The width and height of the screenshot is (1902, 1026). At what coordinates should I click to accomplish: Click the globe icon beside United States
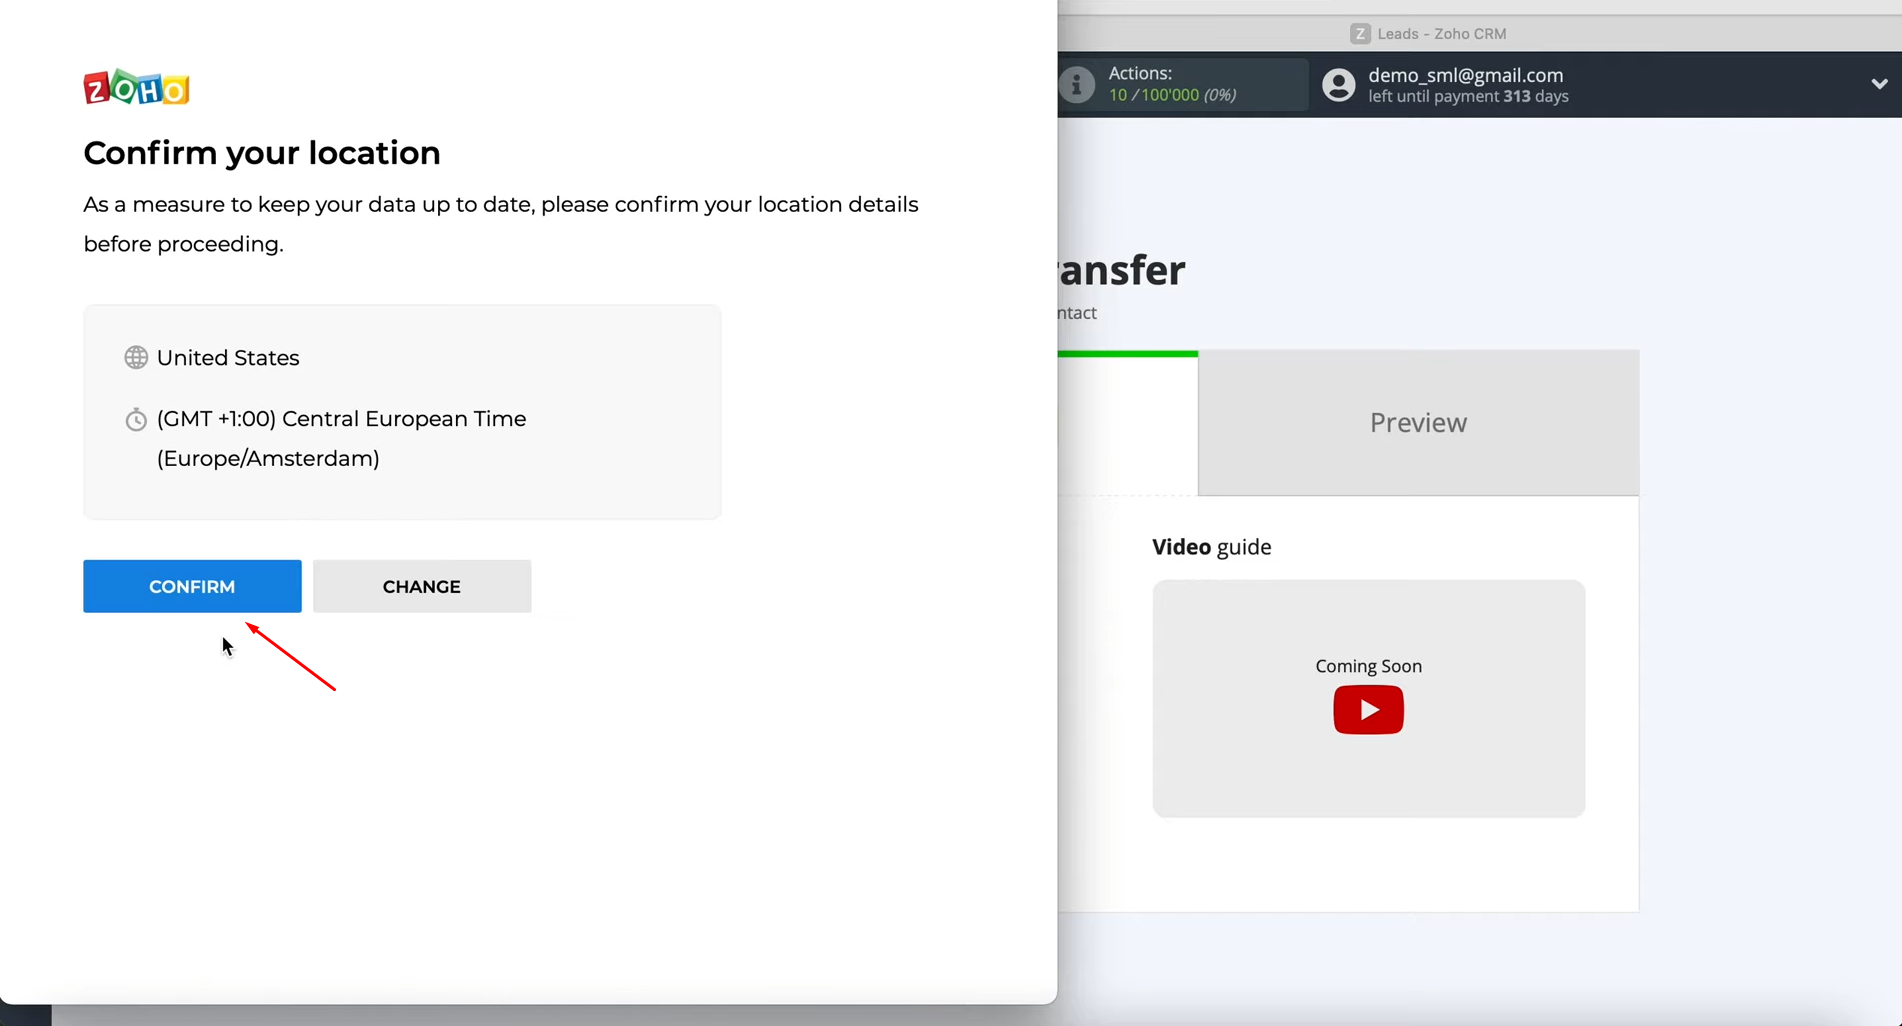coord(136,358)
